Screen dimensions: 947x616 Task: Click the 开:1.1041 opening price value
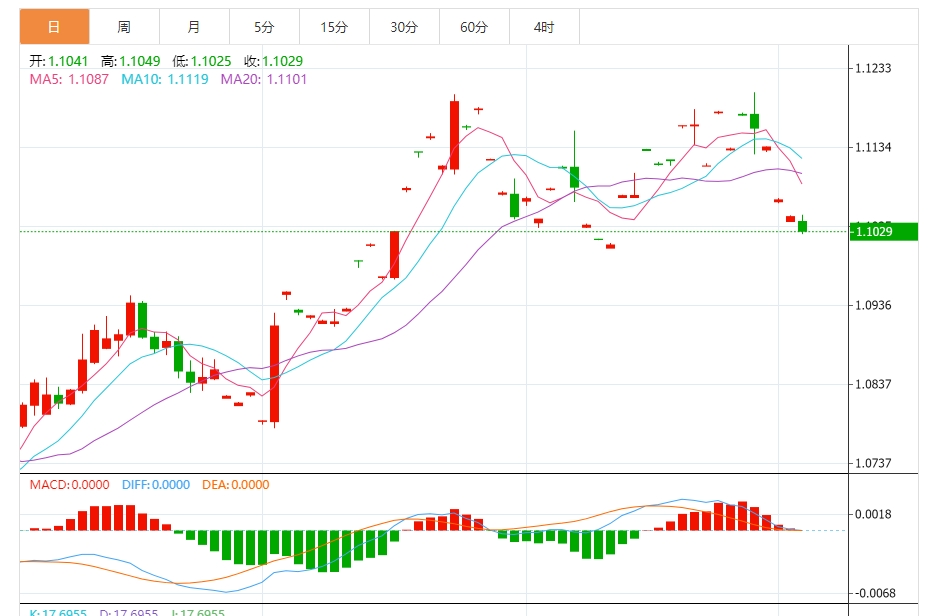(59, 61)
